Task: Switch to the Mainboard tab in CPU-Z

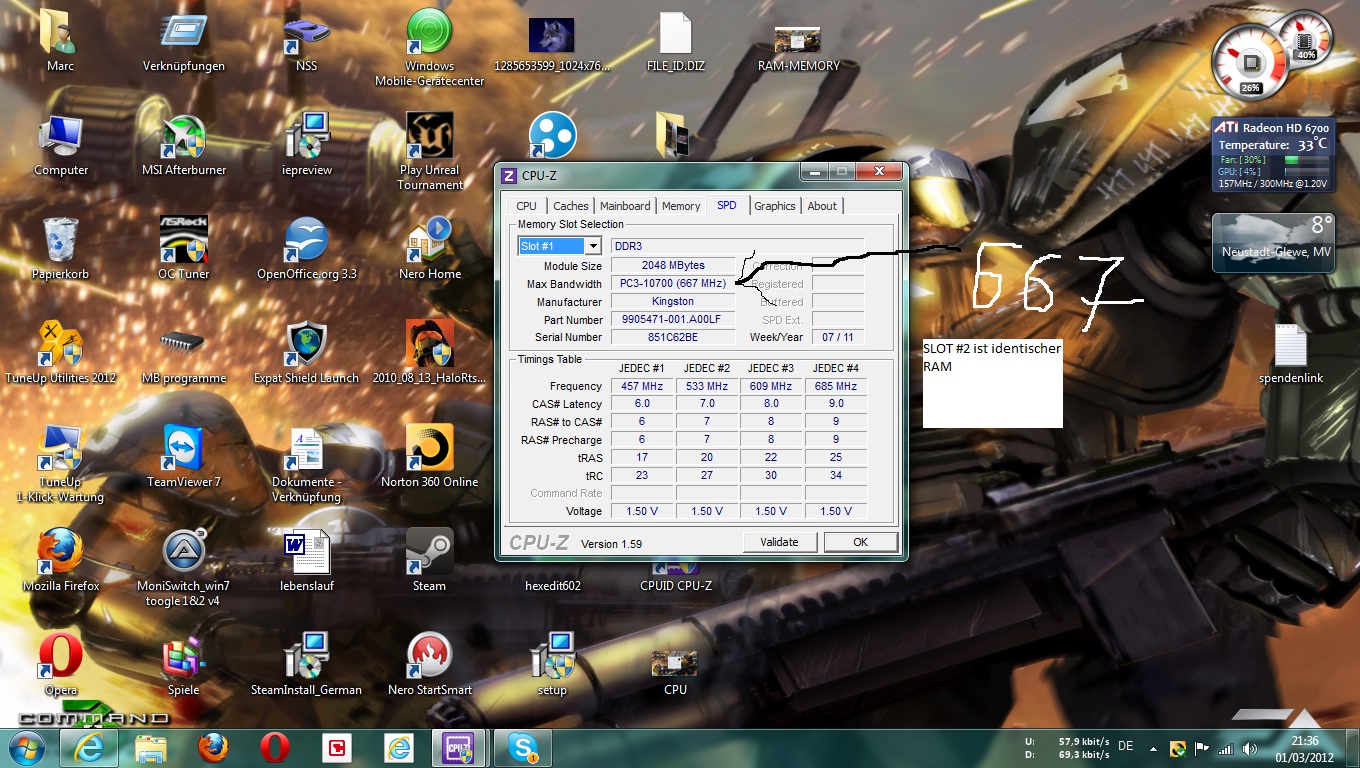Action: 625,206
